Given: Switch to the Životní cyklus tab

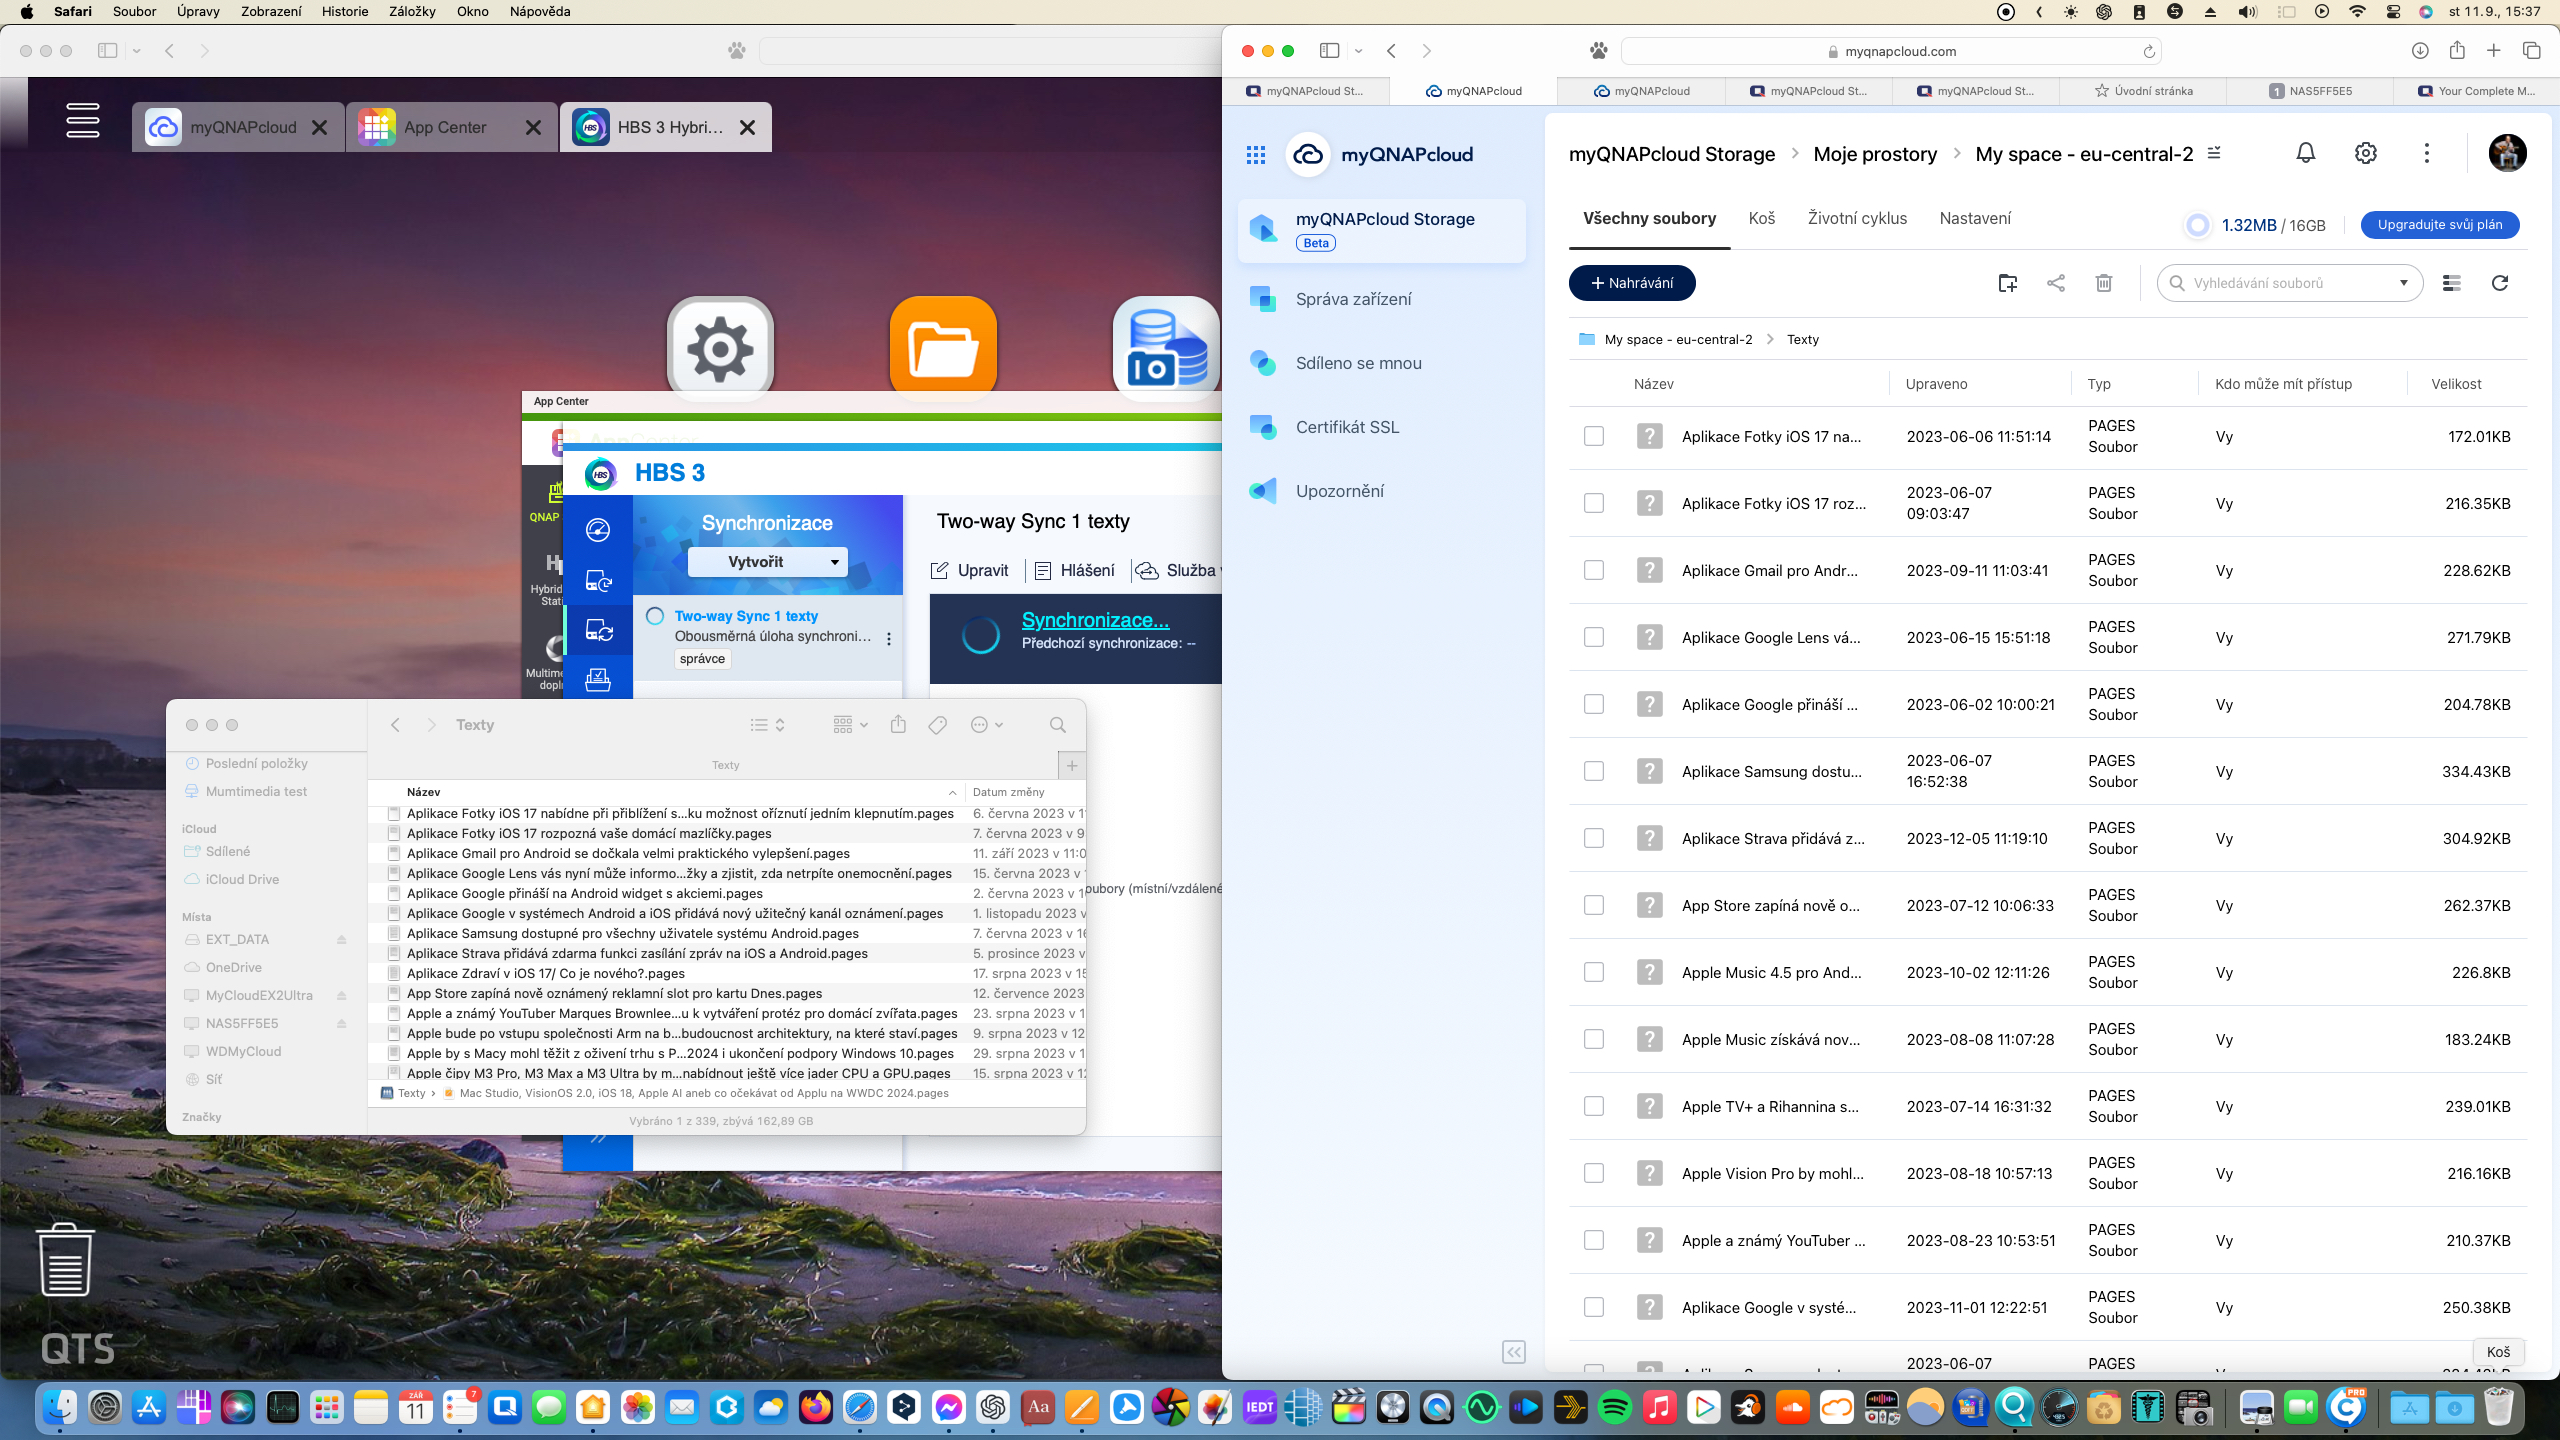Looking at the screenshot, I should (x=1857, y=218).
